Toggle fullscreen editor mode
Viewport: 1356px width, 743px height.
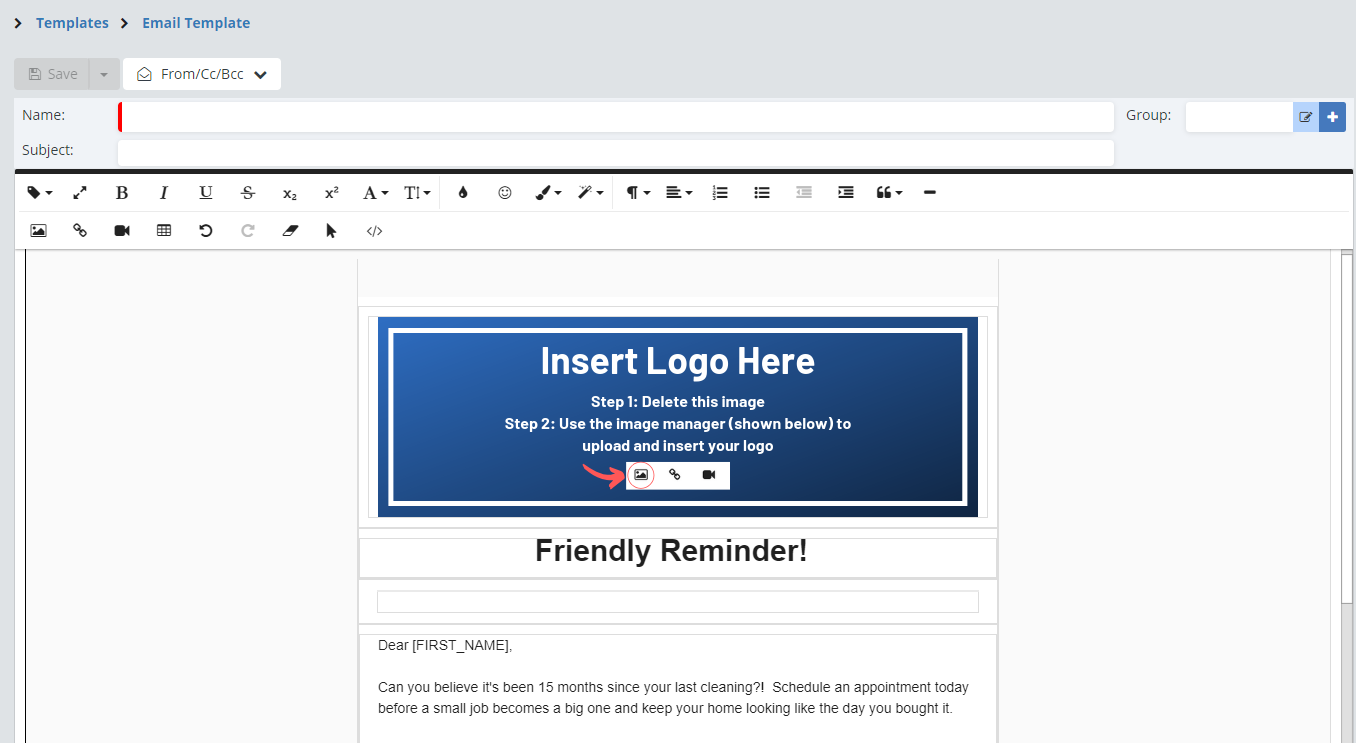(x=80, y=193)
